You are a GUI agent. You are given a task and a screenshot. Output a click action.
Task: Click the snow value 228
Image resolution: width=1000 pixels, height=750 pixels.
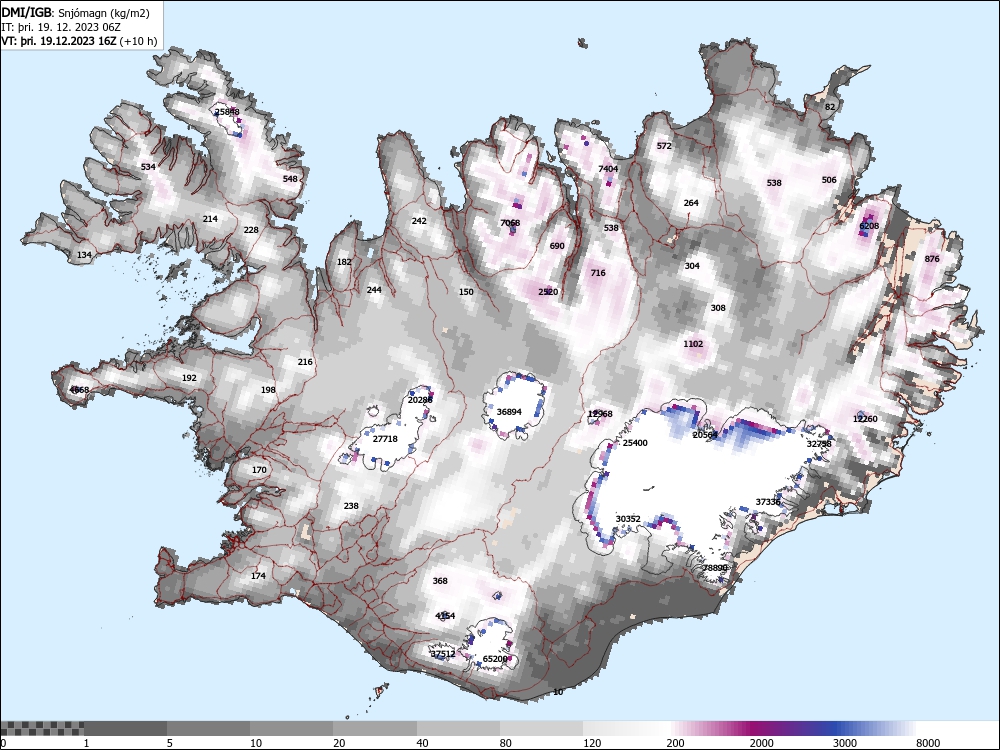click(x=251, y=230)
